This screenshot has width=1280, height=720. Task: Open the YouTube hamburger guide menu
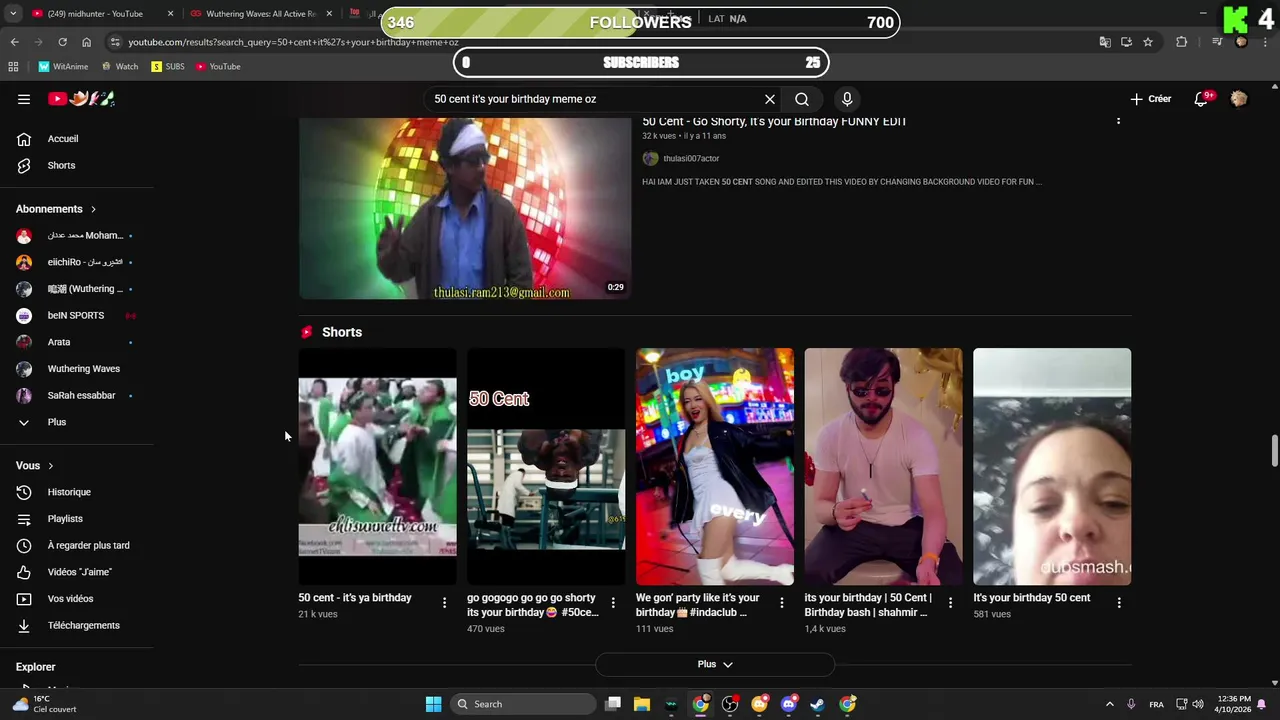coord(24,99)
